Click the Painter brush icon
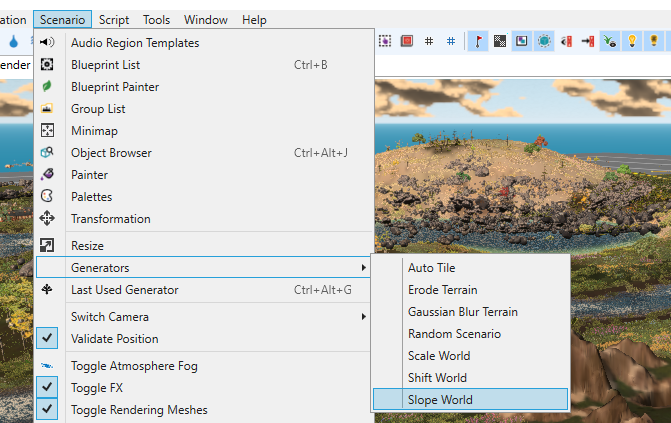671x423 pixels. (47, 174)
